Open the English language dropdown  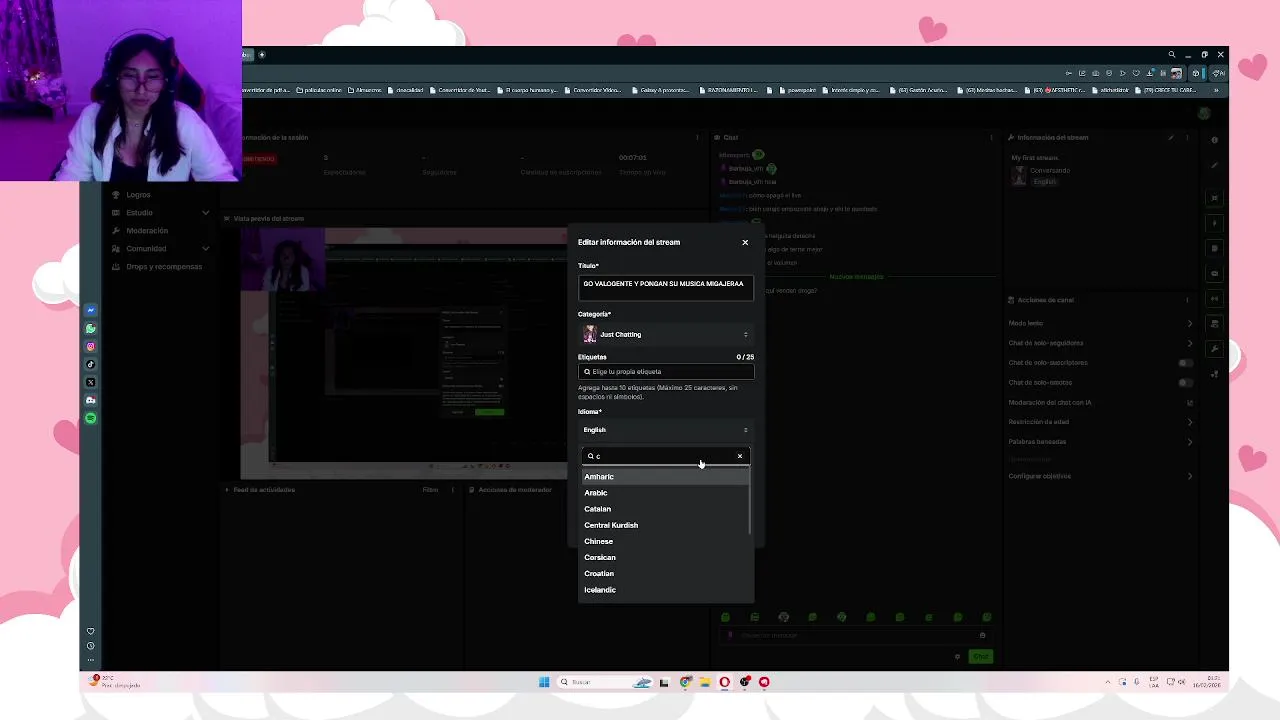pos(665,430)
